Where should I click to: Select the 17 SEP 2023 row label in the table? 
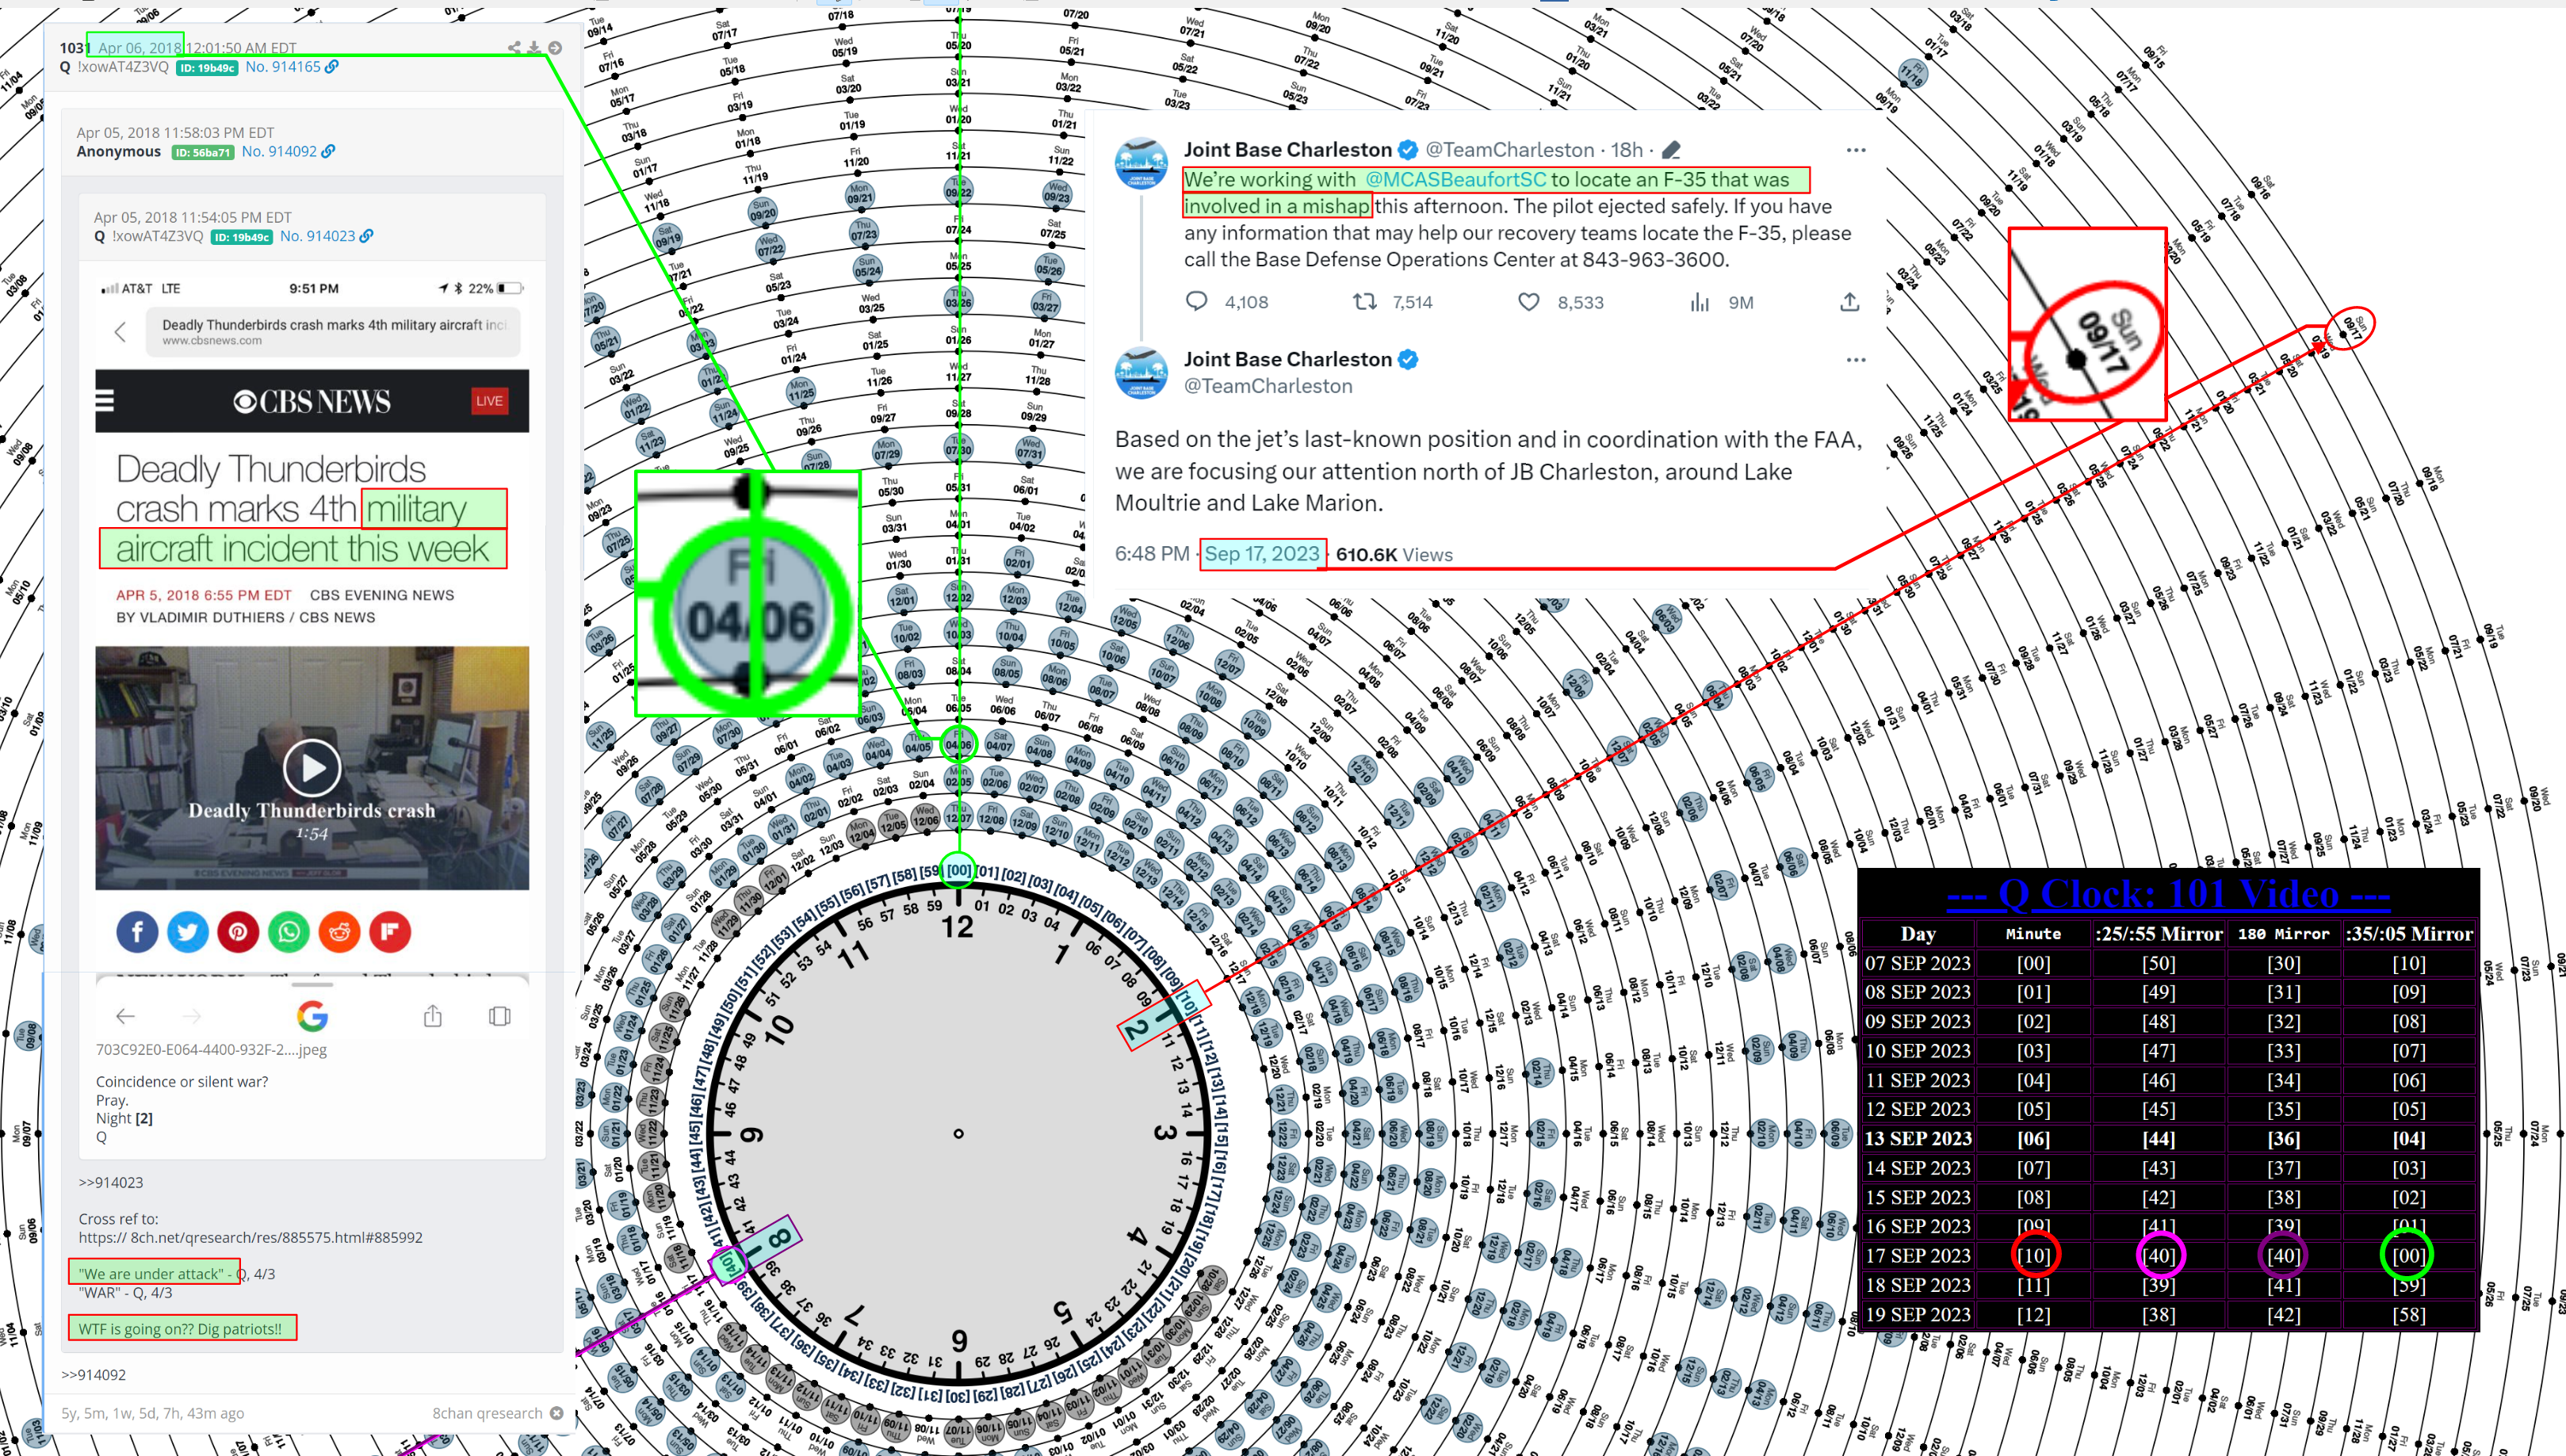[1917, 1255]
